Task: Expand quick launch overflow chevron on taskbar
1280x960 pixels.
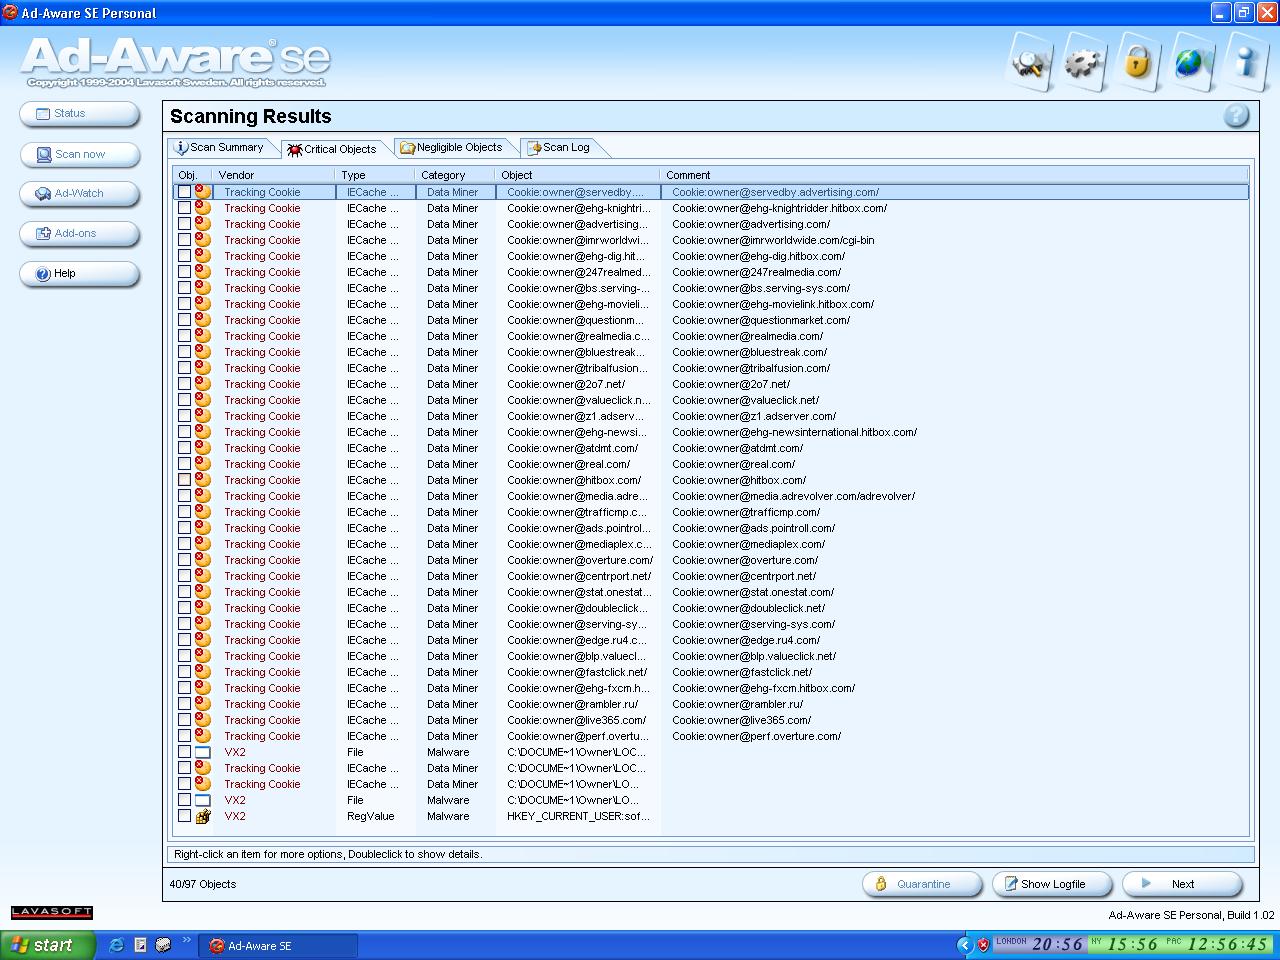Action: [186, 940]
